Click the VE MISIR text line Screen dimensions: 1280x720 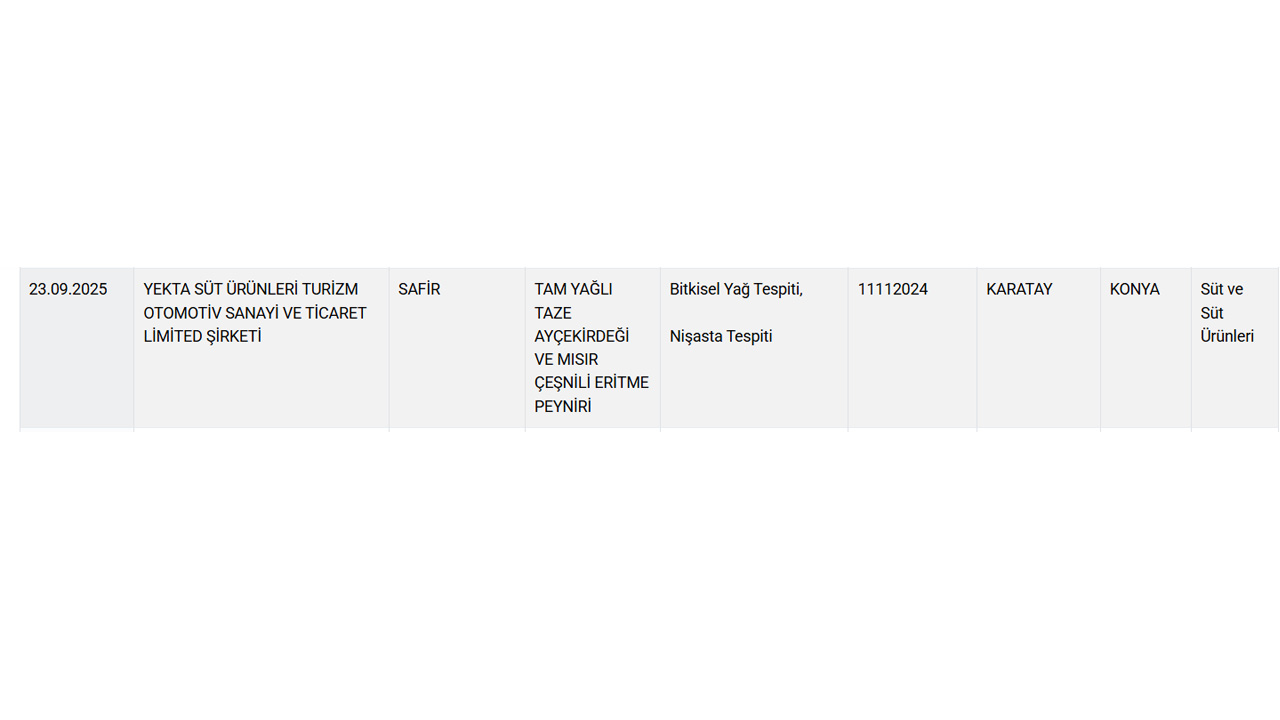[x=566, y=359]
